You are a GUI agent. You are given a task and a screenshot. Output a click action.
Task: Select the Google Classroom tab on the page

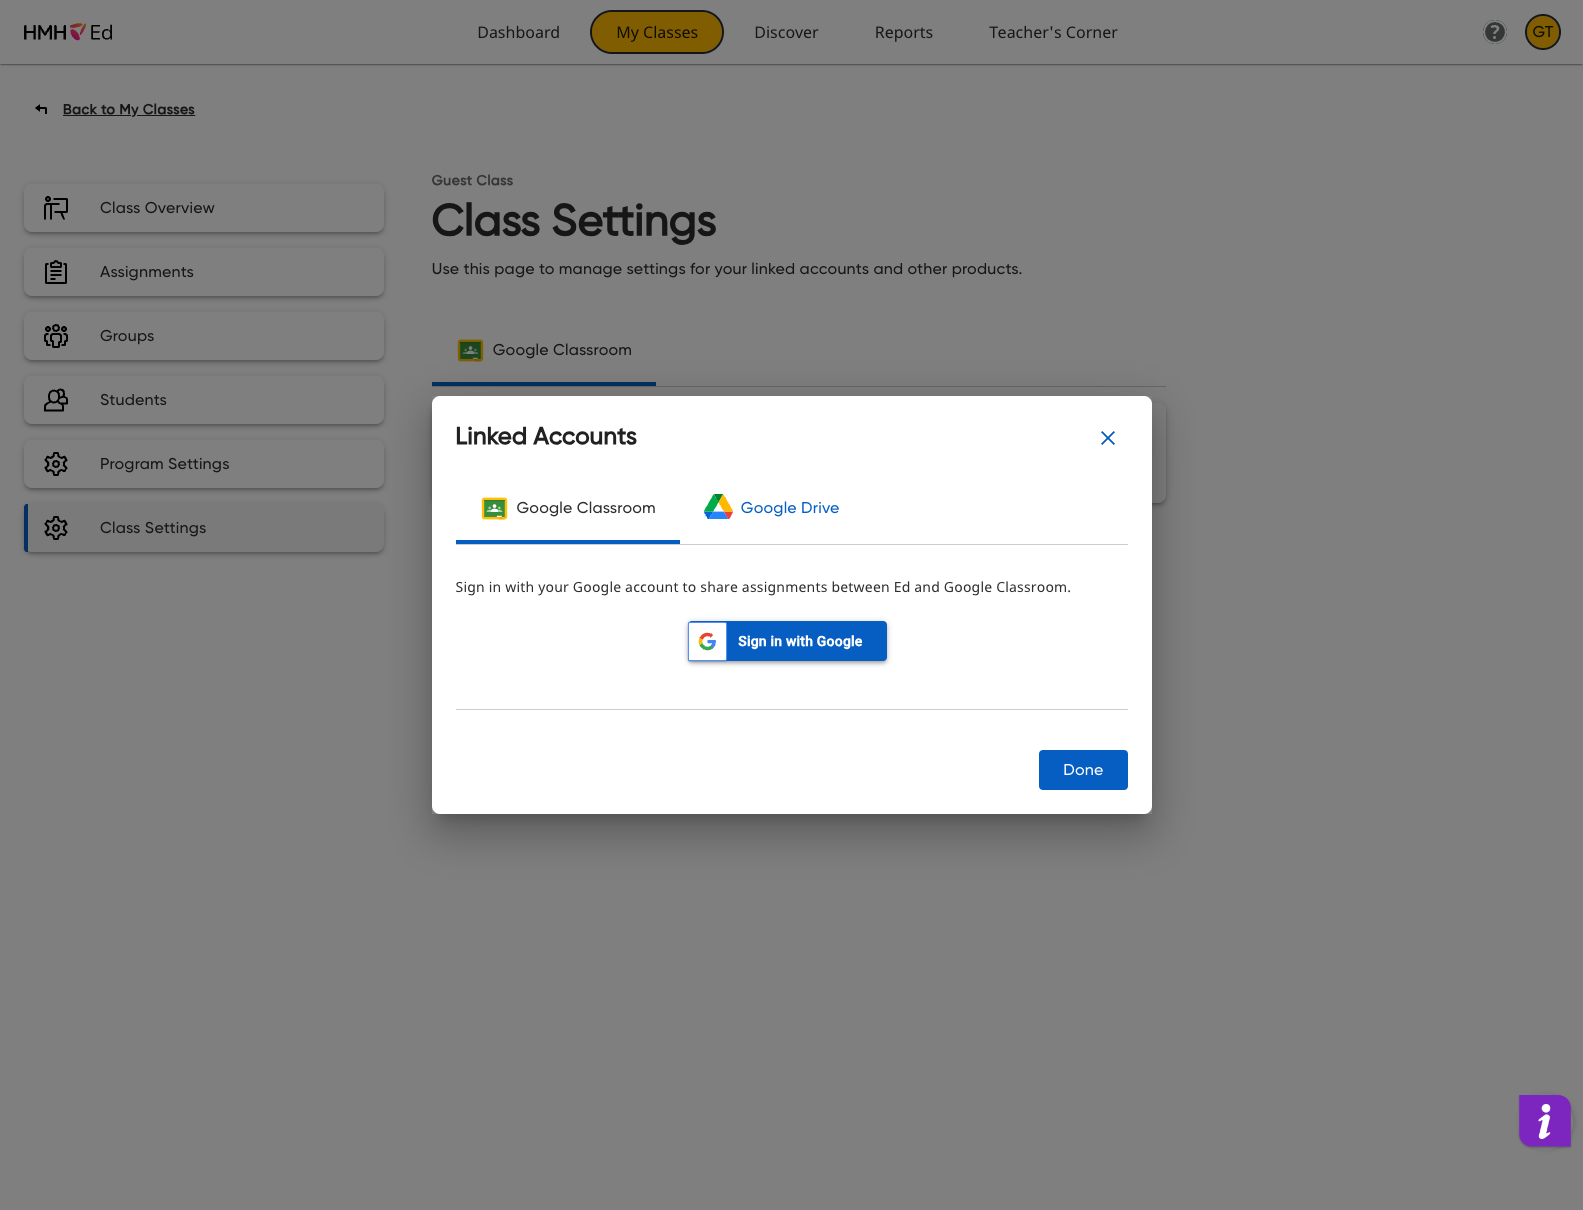(544, 350)
